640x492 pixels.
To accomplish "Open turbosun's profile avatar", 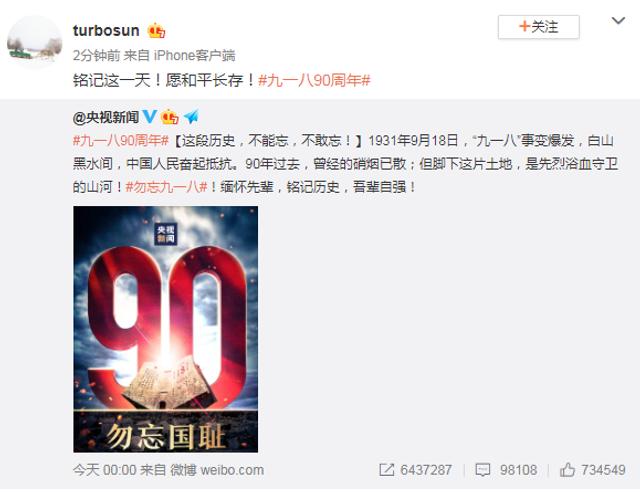I will click(34, 42).
